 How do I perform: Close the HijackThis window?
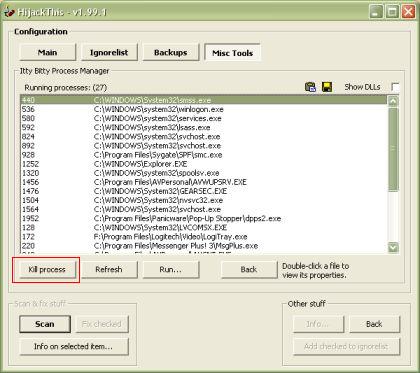(x=408, y=12)
